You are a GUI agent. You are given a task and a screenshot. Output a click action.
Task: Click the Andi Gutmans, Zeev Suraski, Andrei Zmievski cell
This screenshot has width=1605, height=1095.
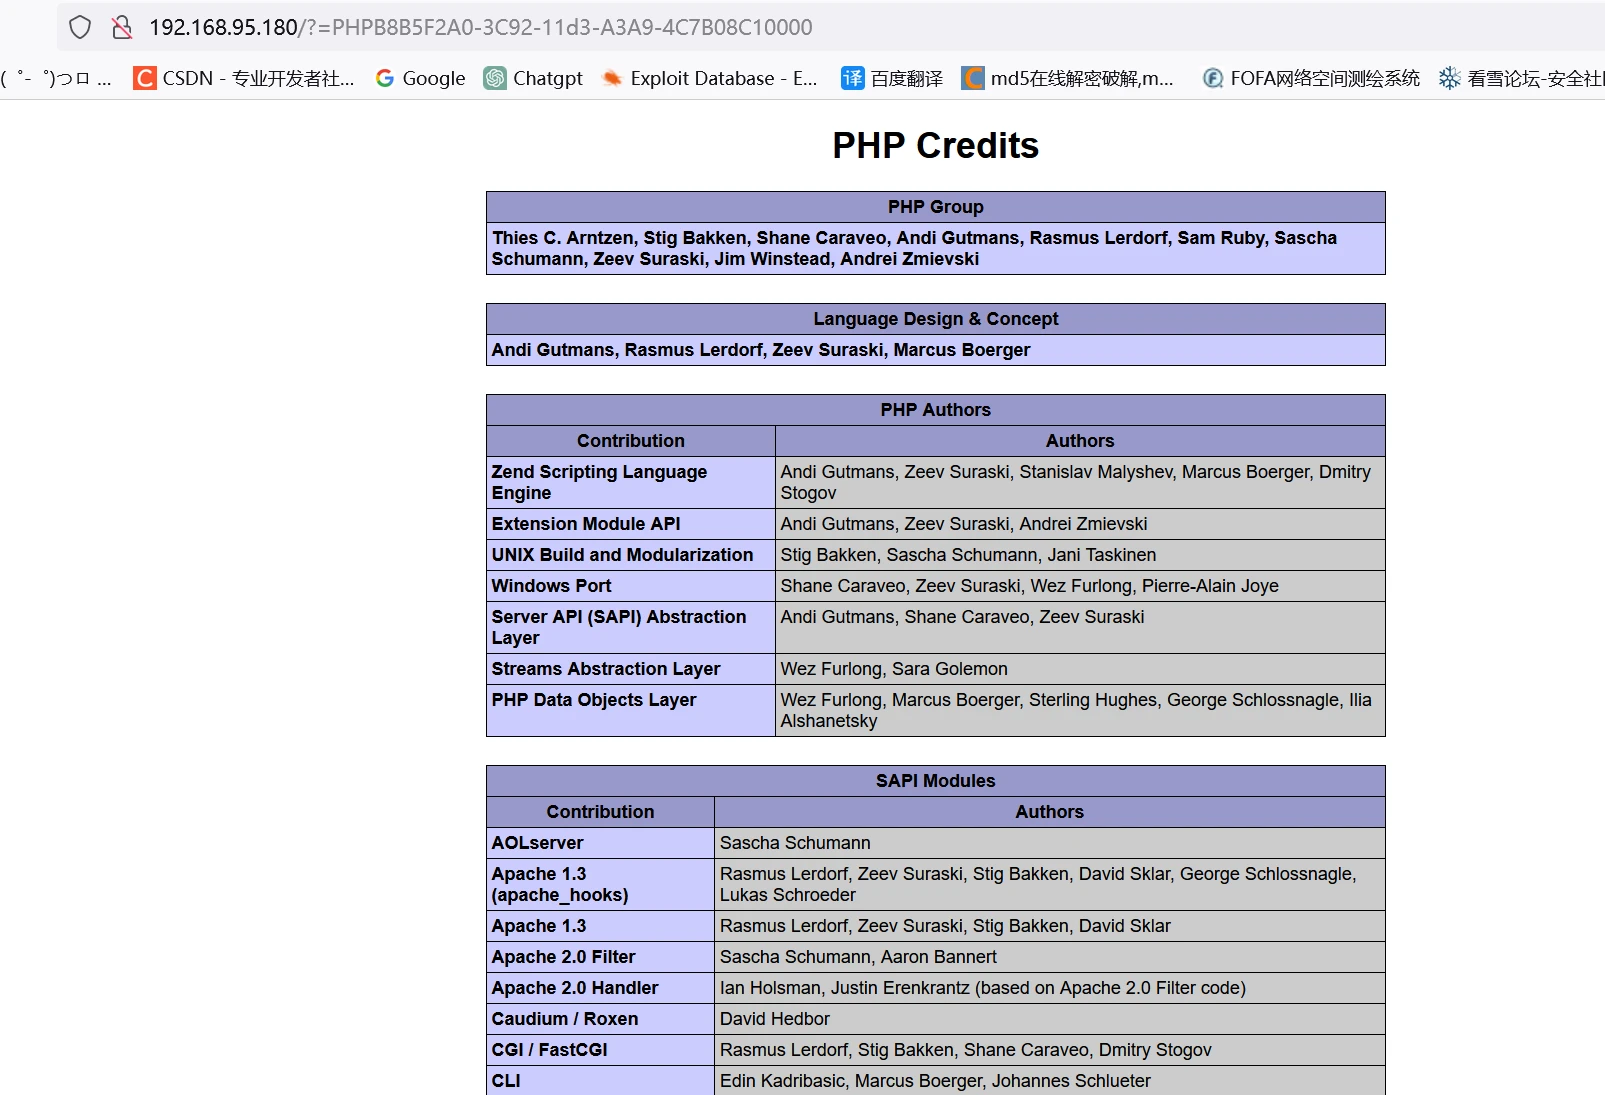click(1080, 524)
